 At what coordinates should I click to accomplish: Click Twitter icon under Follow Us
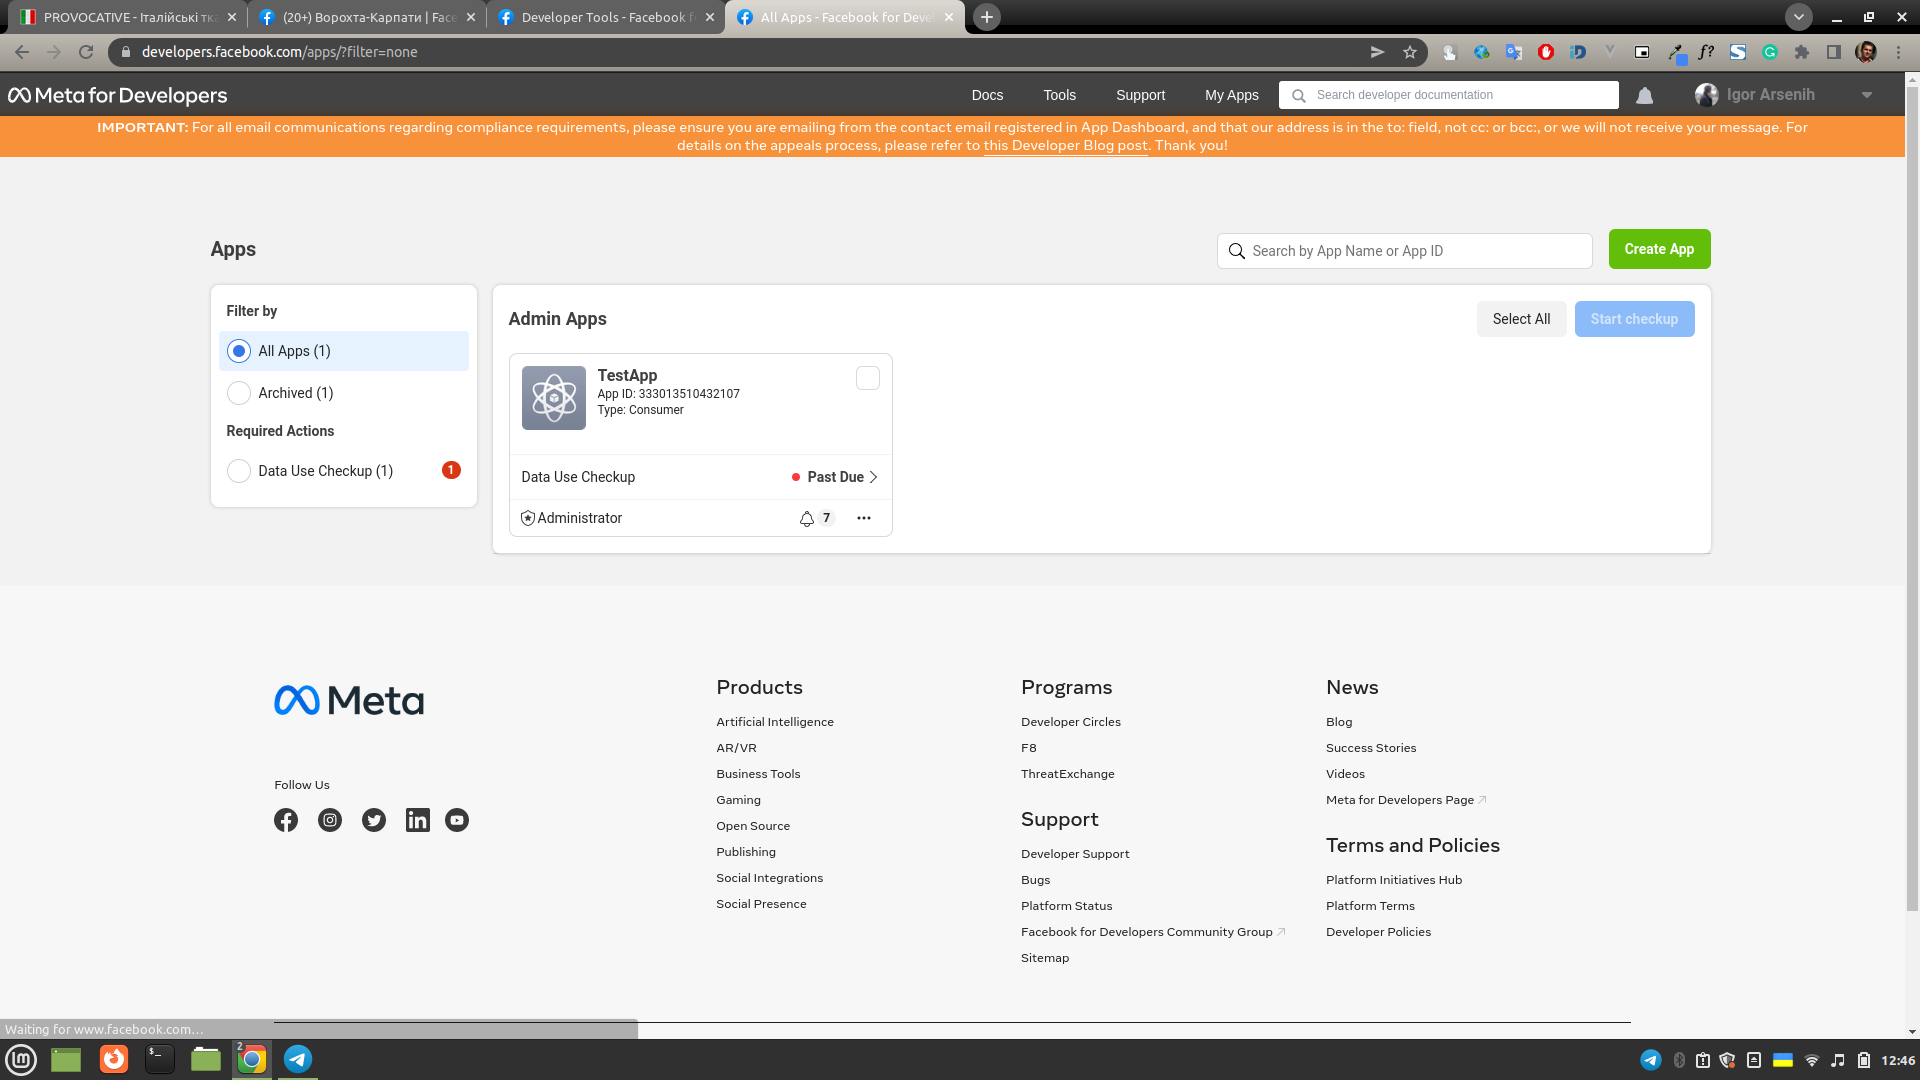tap(374, 820)
